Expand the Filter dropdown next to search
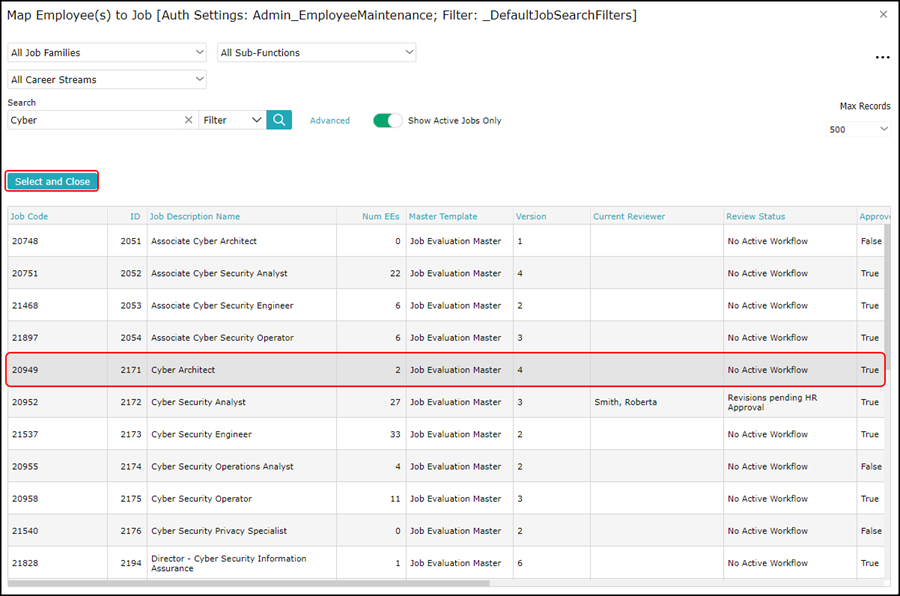This screenshot has width=900, height=596. coord(232,120)
